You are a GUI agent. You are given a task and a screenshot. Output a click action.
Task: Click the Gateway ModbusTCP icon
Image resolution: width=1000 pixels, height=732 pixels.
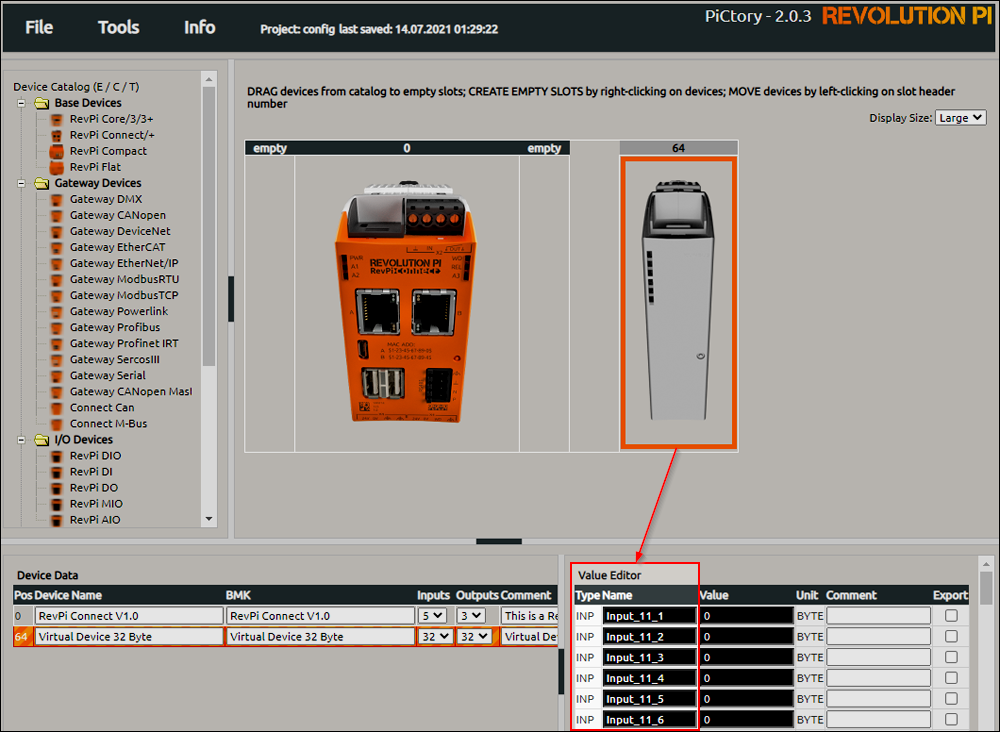coord(57,295)
